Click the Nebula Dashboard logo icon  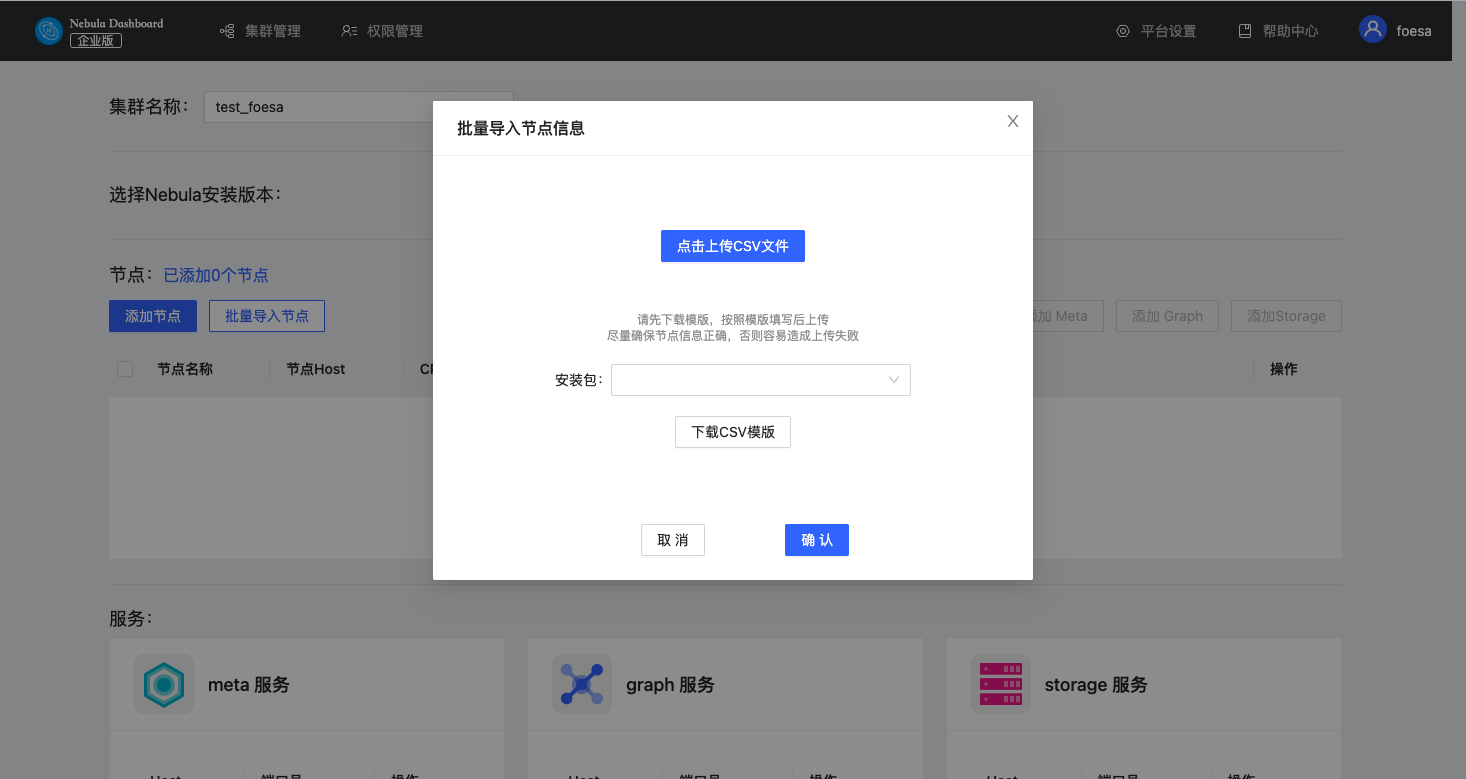pos(48,31)
